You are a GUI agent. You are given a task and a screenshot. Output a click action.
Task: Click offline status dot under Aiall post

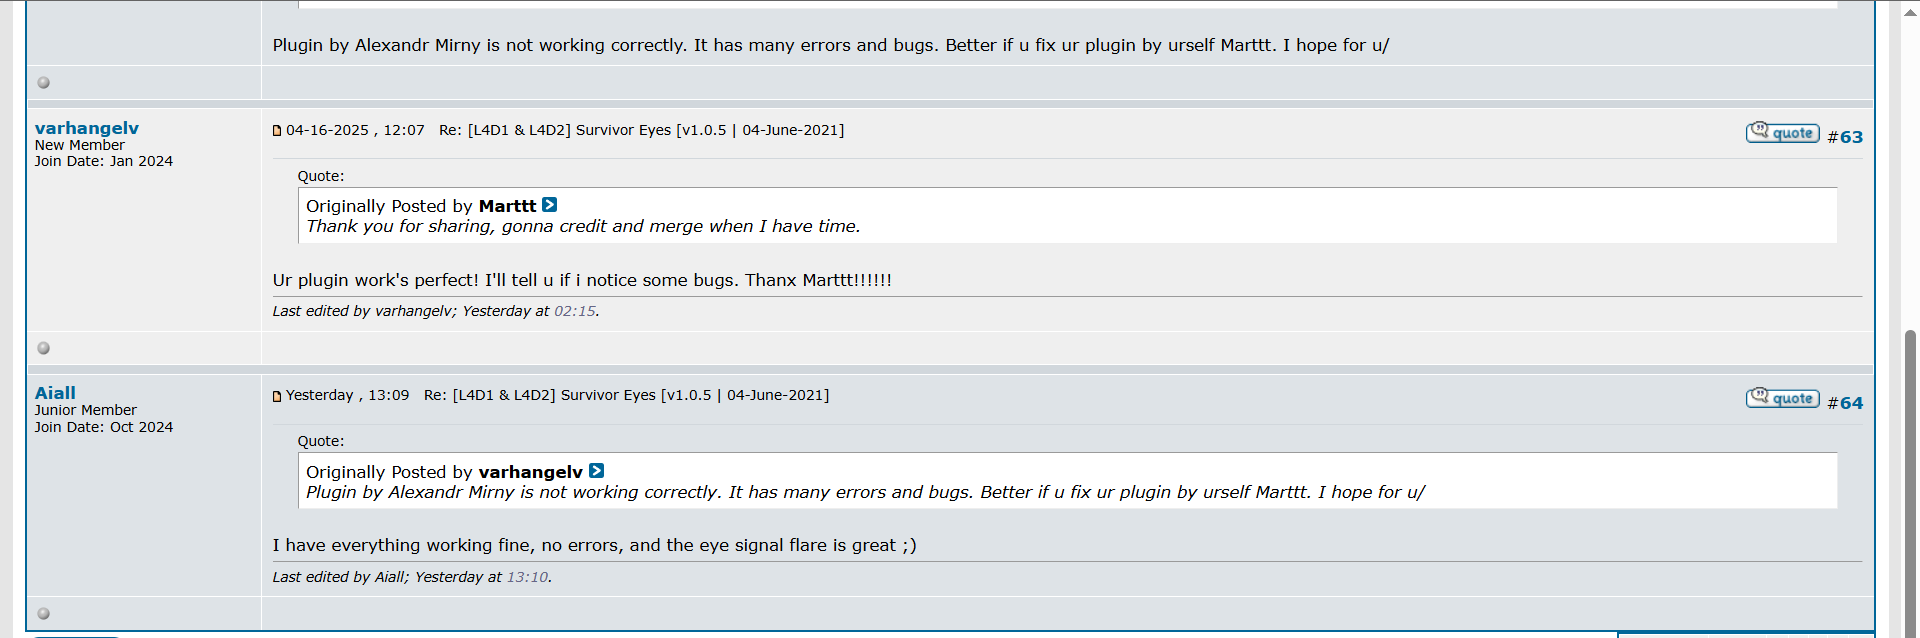tap(43, 613)
